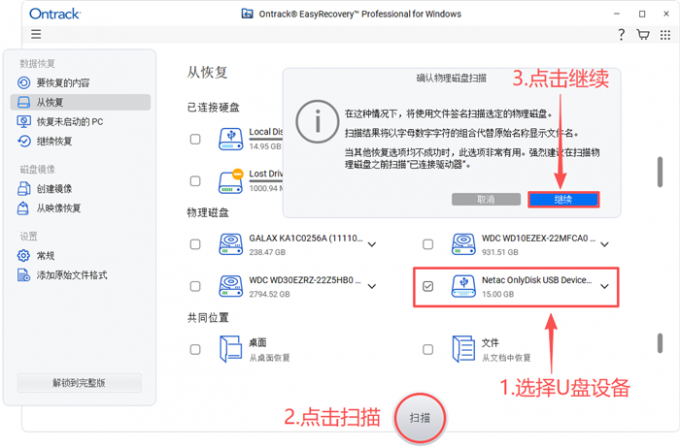Check the 桌面 location checkbox
The width and height of the screenshot is (680, 447).
pos(195,349)
